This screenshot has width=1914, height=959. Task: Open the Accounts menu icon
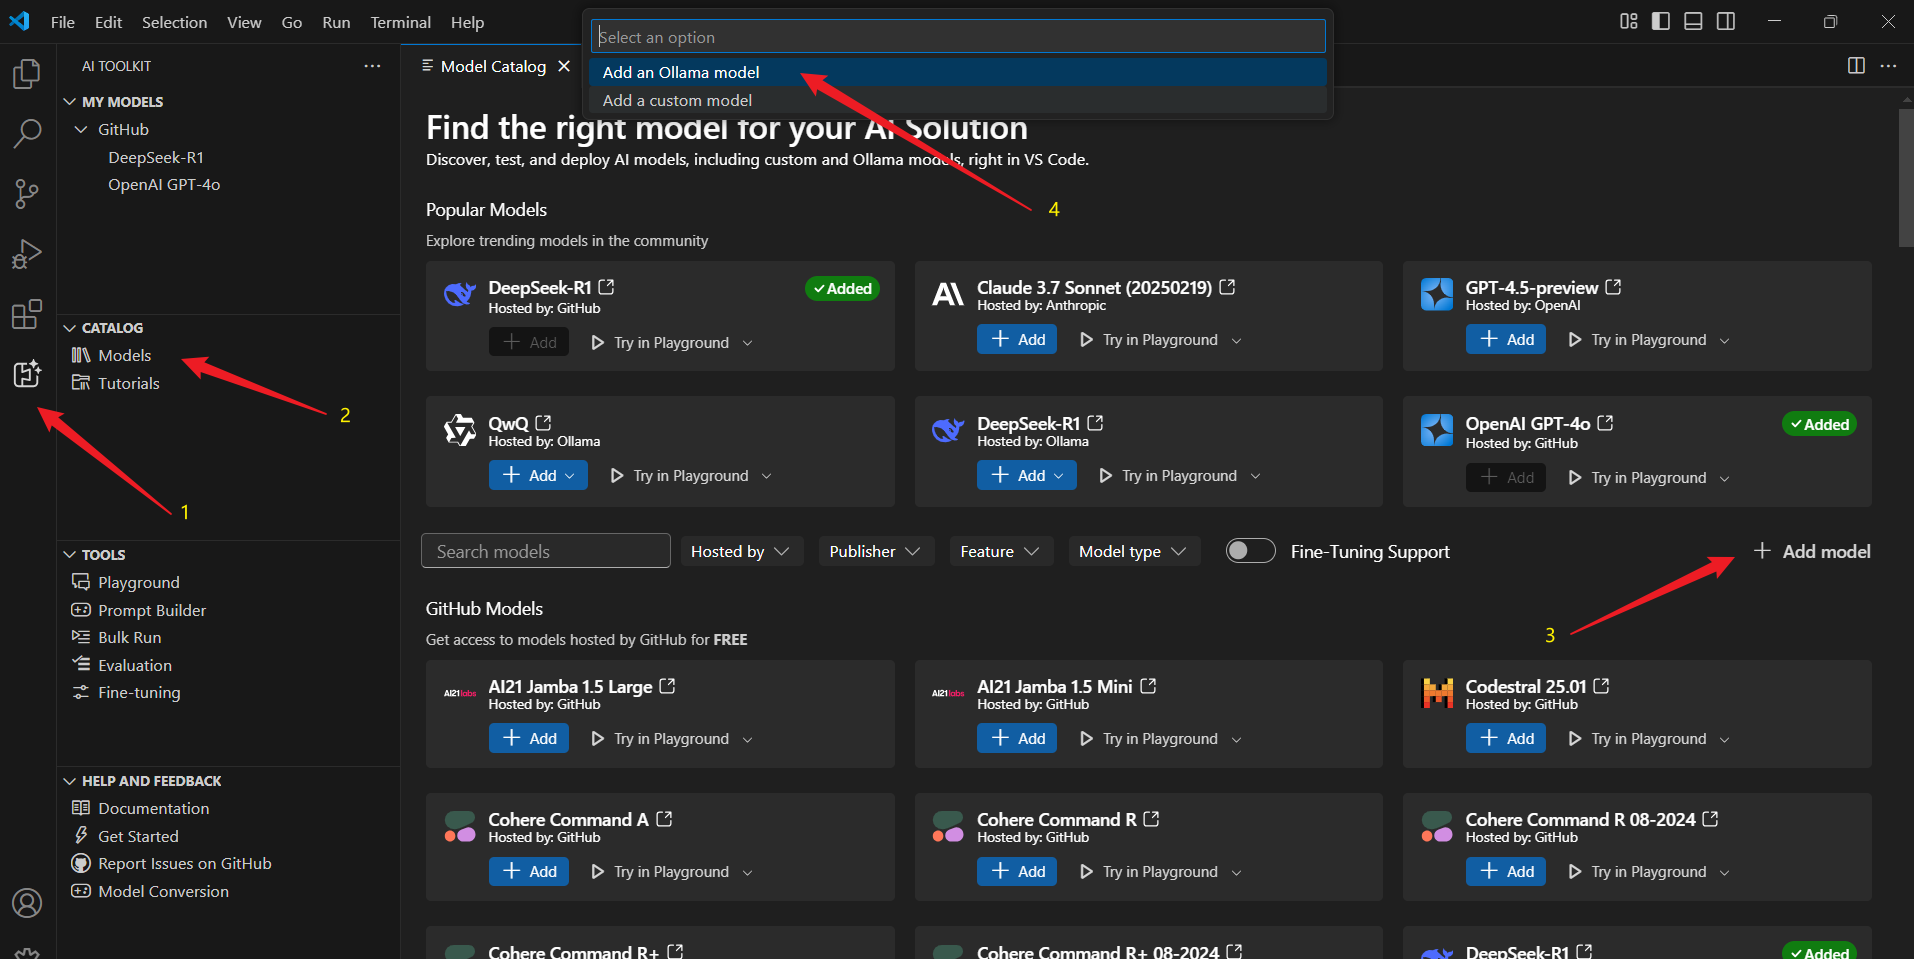click(x=27, y=903)
